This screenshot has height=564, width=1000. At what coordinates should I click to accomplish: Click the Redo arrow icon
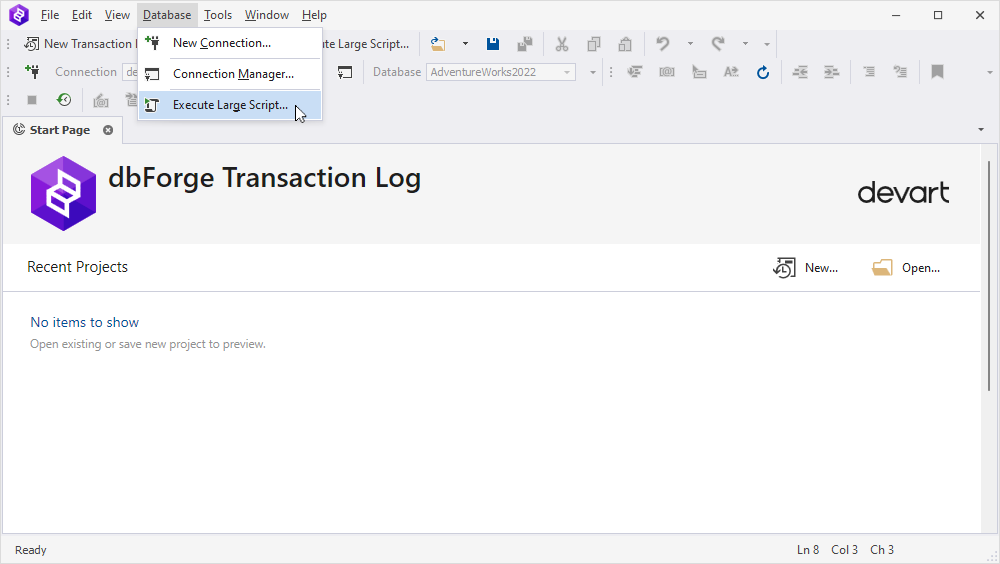[x=718, y=44]
